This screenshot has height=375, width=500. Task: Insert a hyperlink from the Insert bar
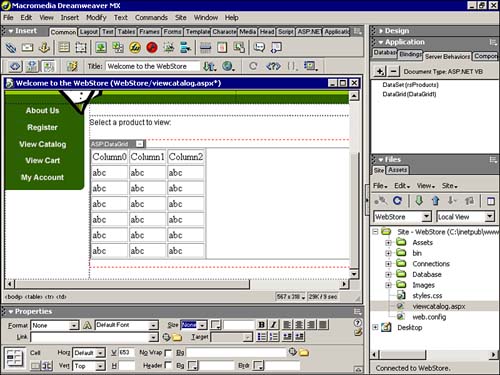[11, 48]
